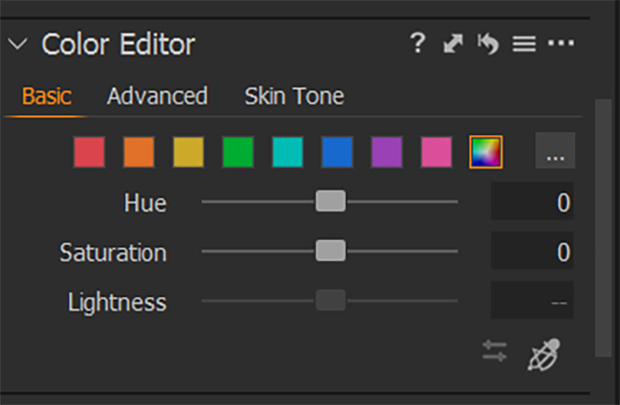Click the swap arrows icon near eyedropper

pyautogui.click(x=494, y=351)
